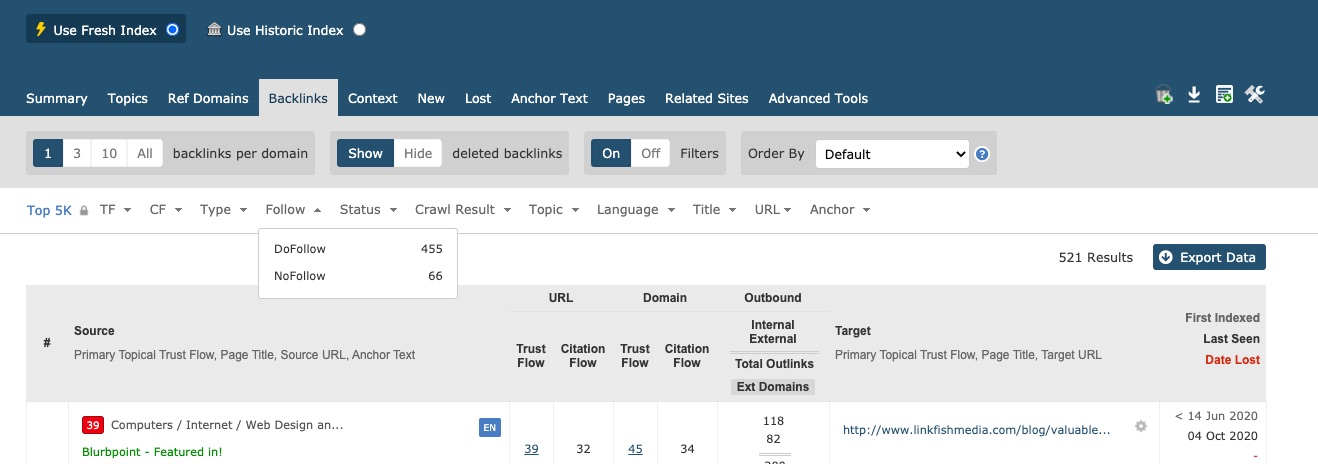The image size is (1318, 464).
Task: Click the Export Data button
Action: pos(1208,257)
